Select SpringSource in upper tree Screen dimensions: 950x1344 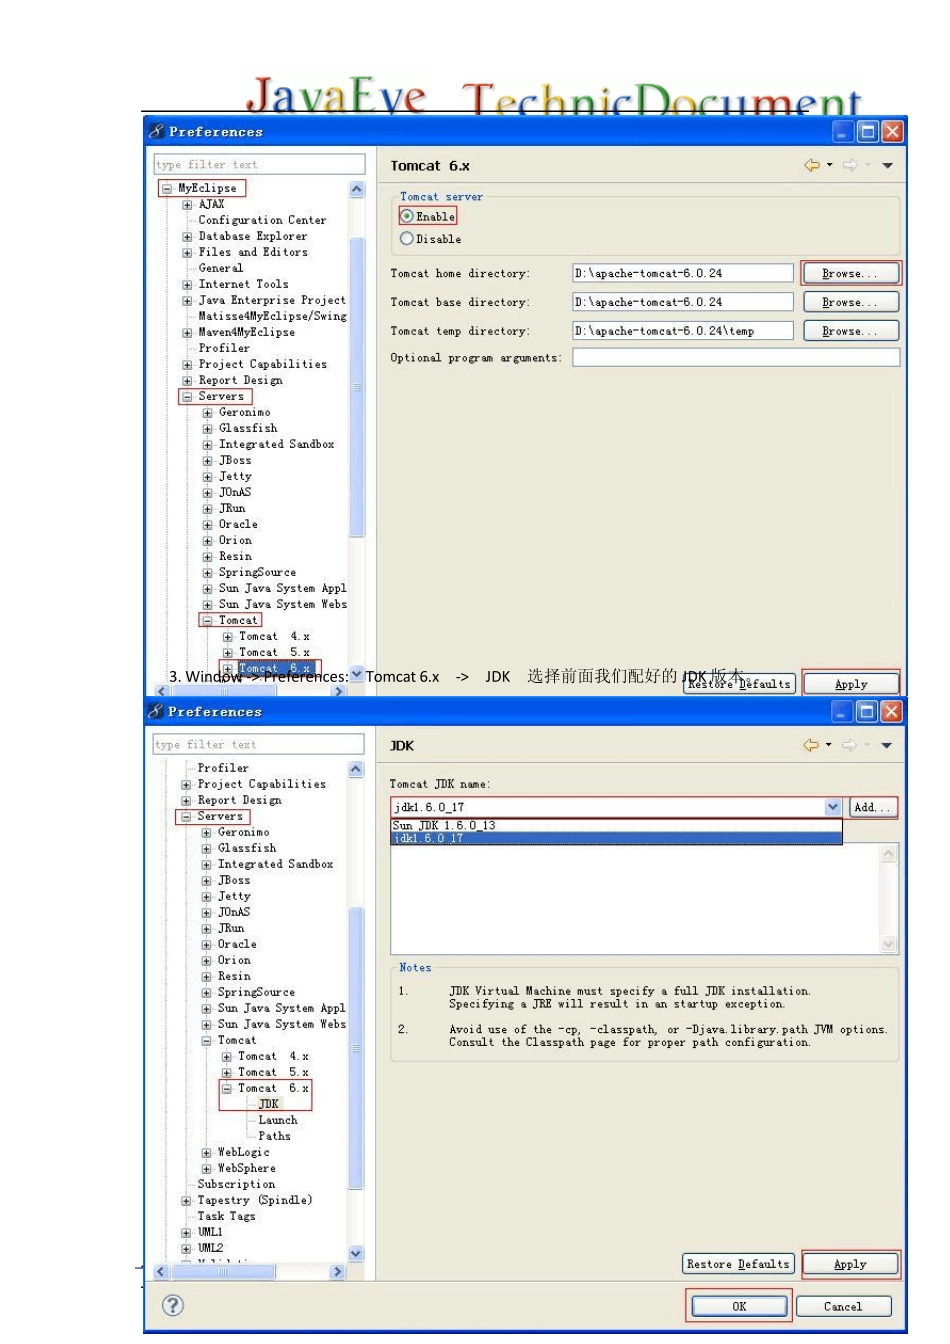[257, 572]
